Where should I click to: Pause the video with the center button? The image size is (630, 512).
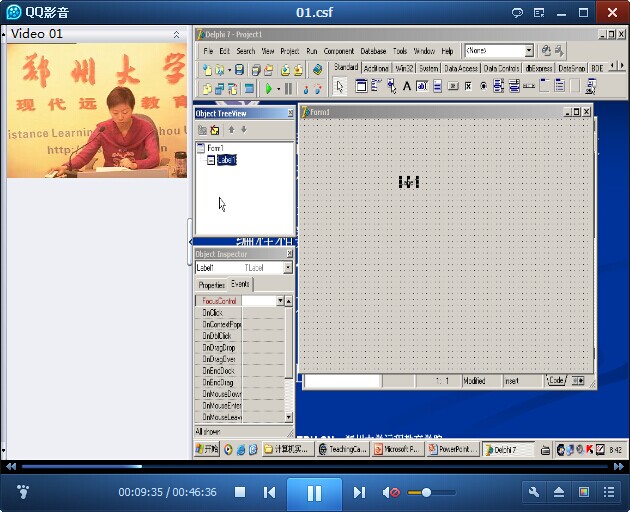314,492
